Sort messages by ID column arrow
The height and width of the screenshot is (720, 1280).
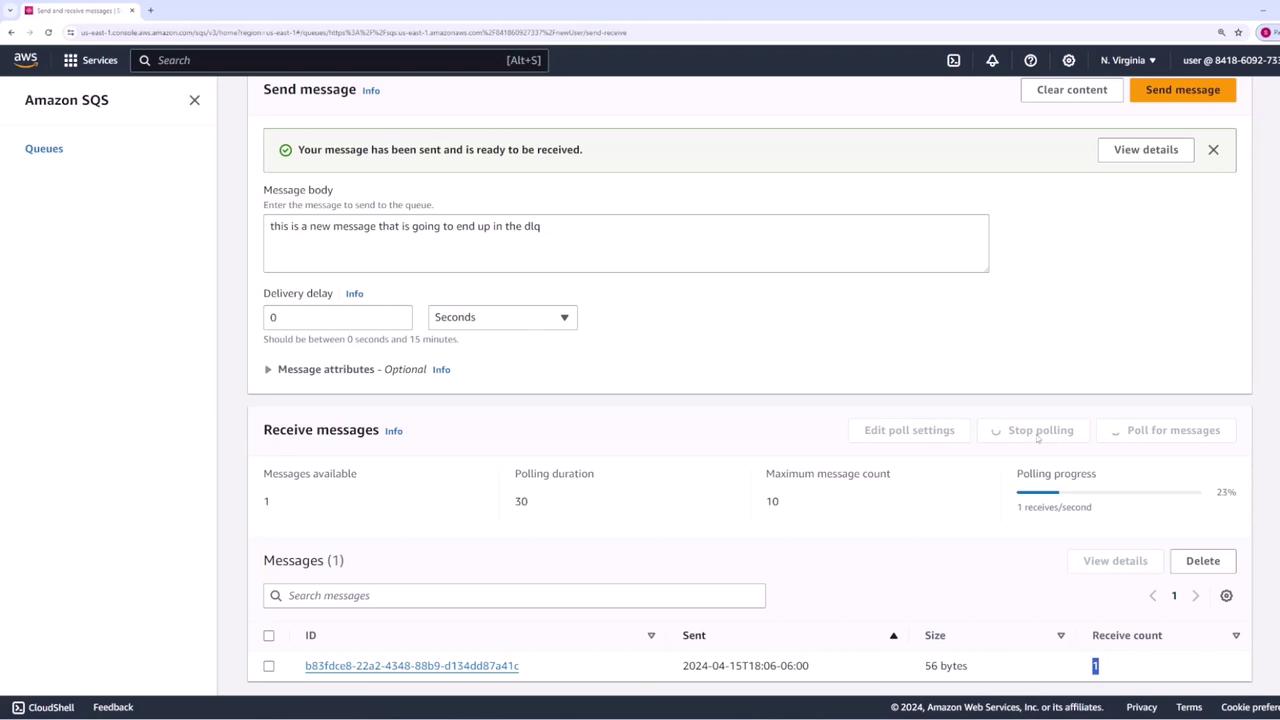tap(651, 636)
